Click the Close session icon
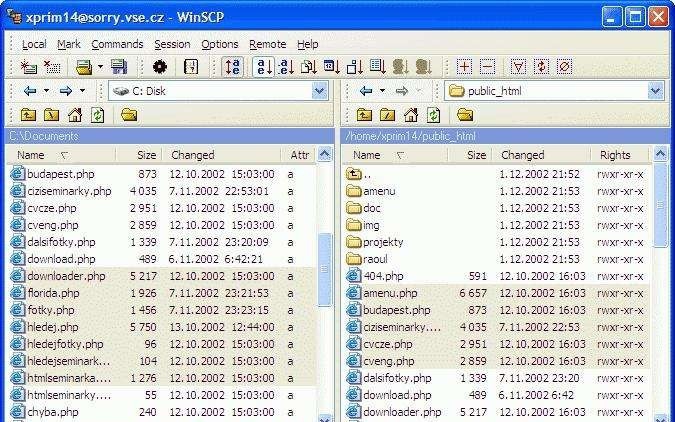This screenshot has height=422, width=675. click(52, 67)
